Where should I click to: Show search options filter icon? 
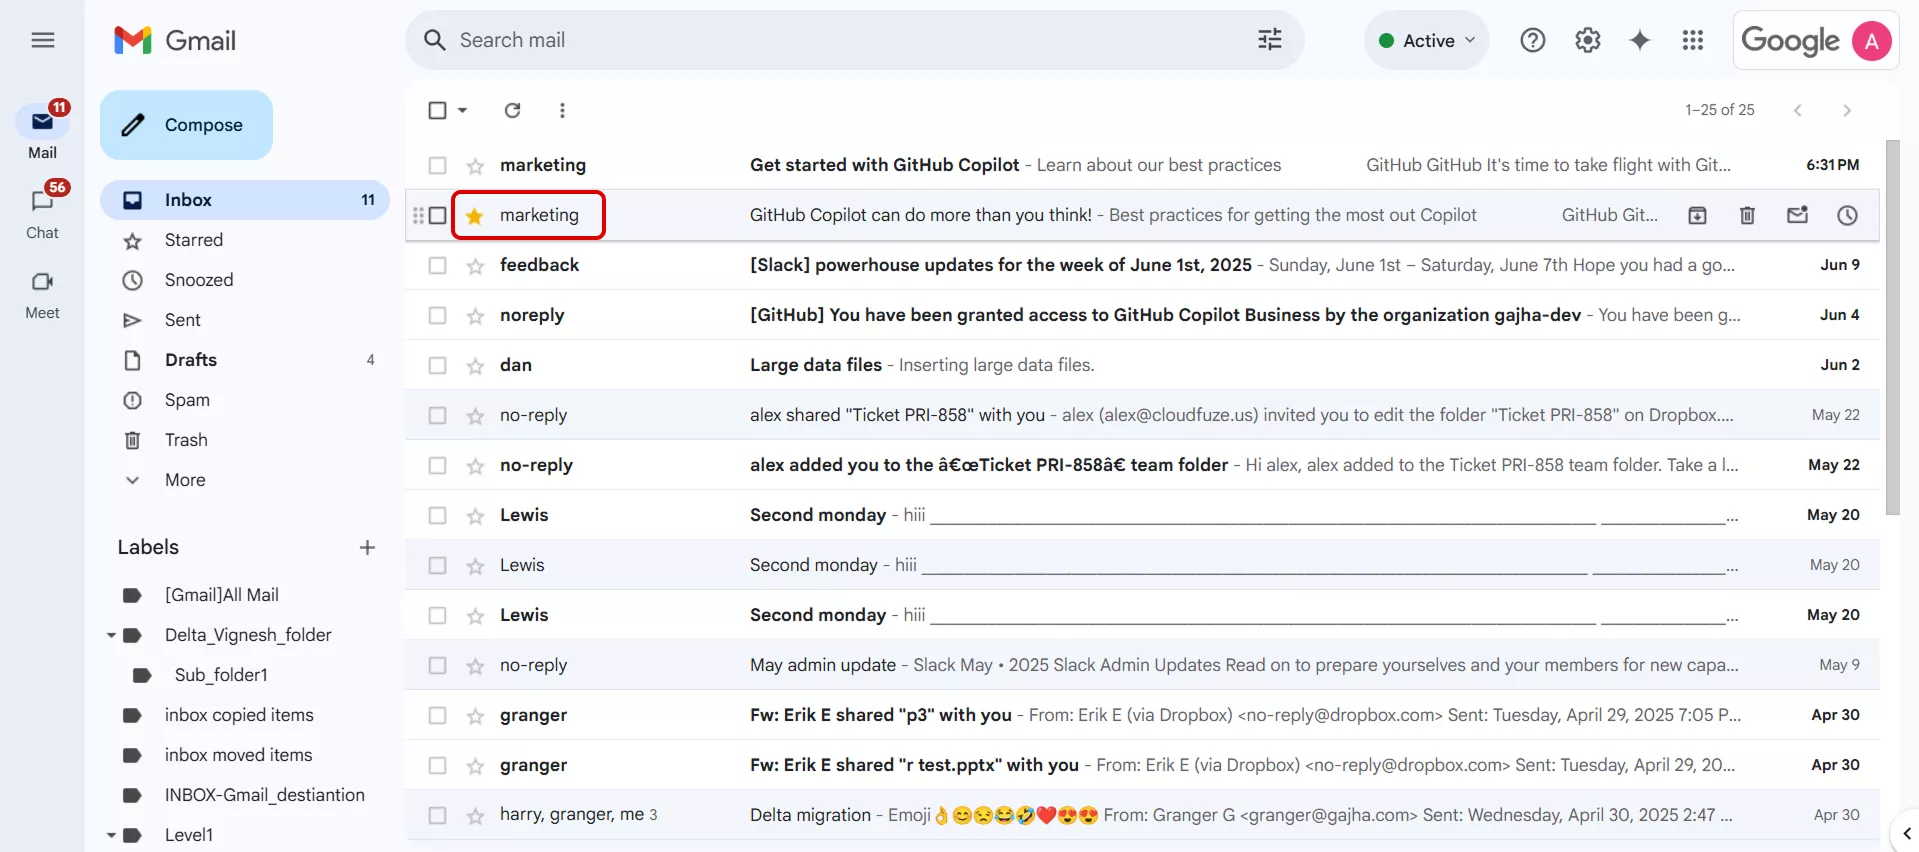(x=1270, y=40)
